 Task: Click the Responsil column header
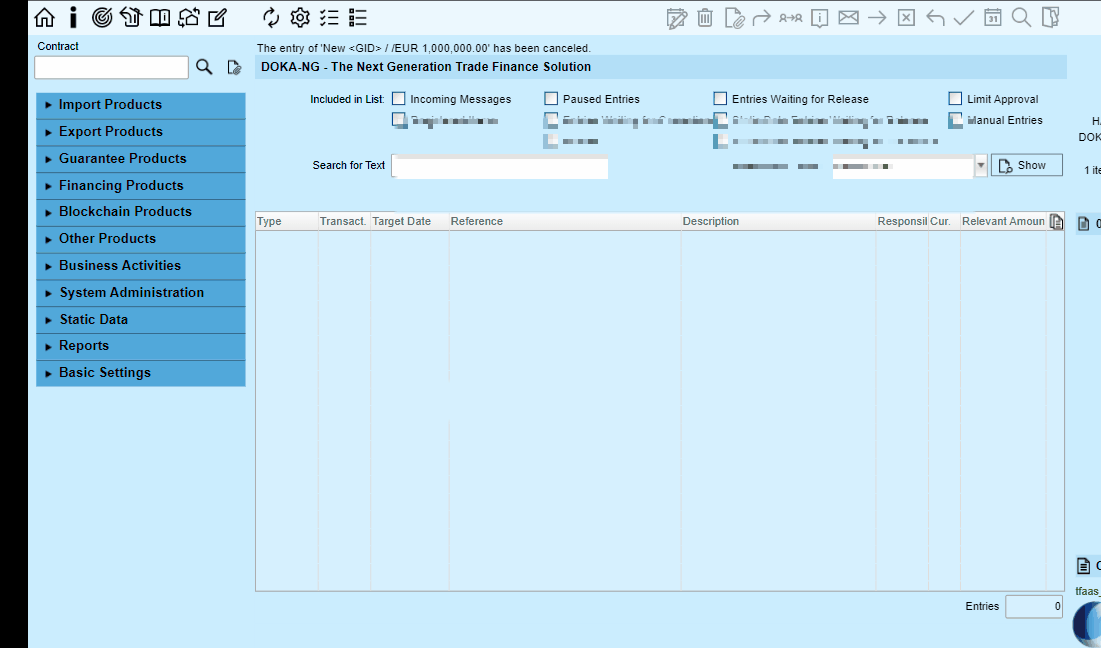(x=902, y=221)
